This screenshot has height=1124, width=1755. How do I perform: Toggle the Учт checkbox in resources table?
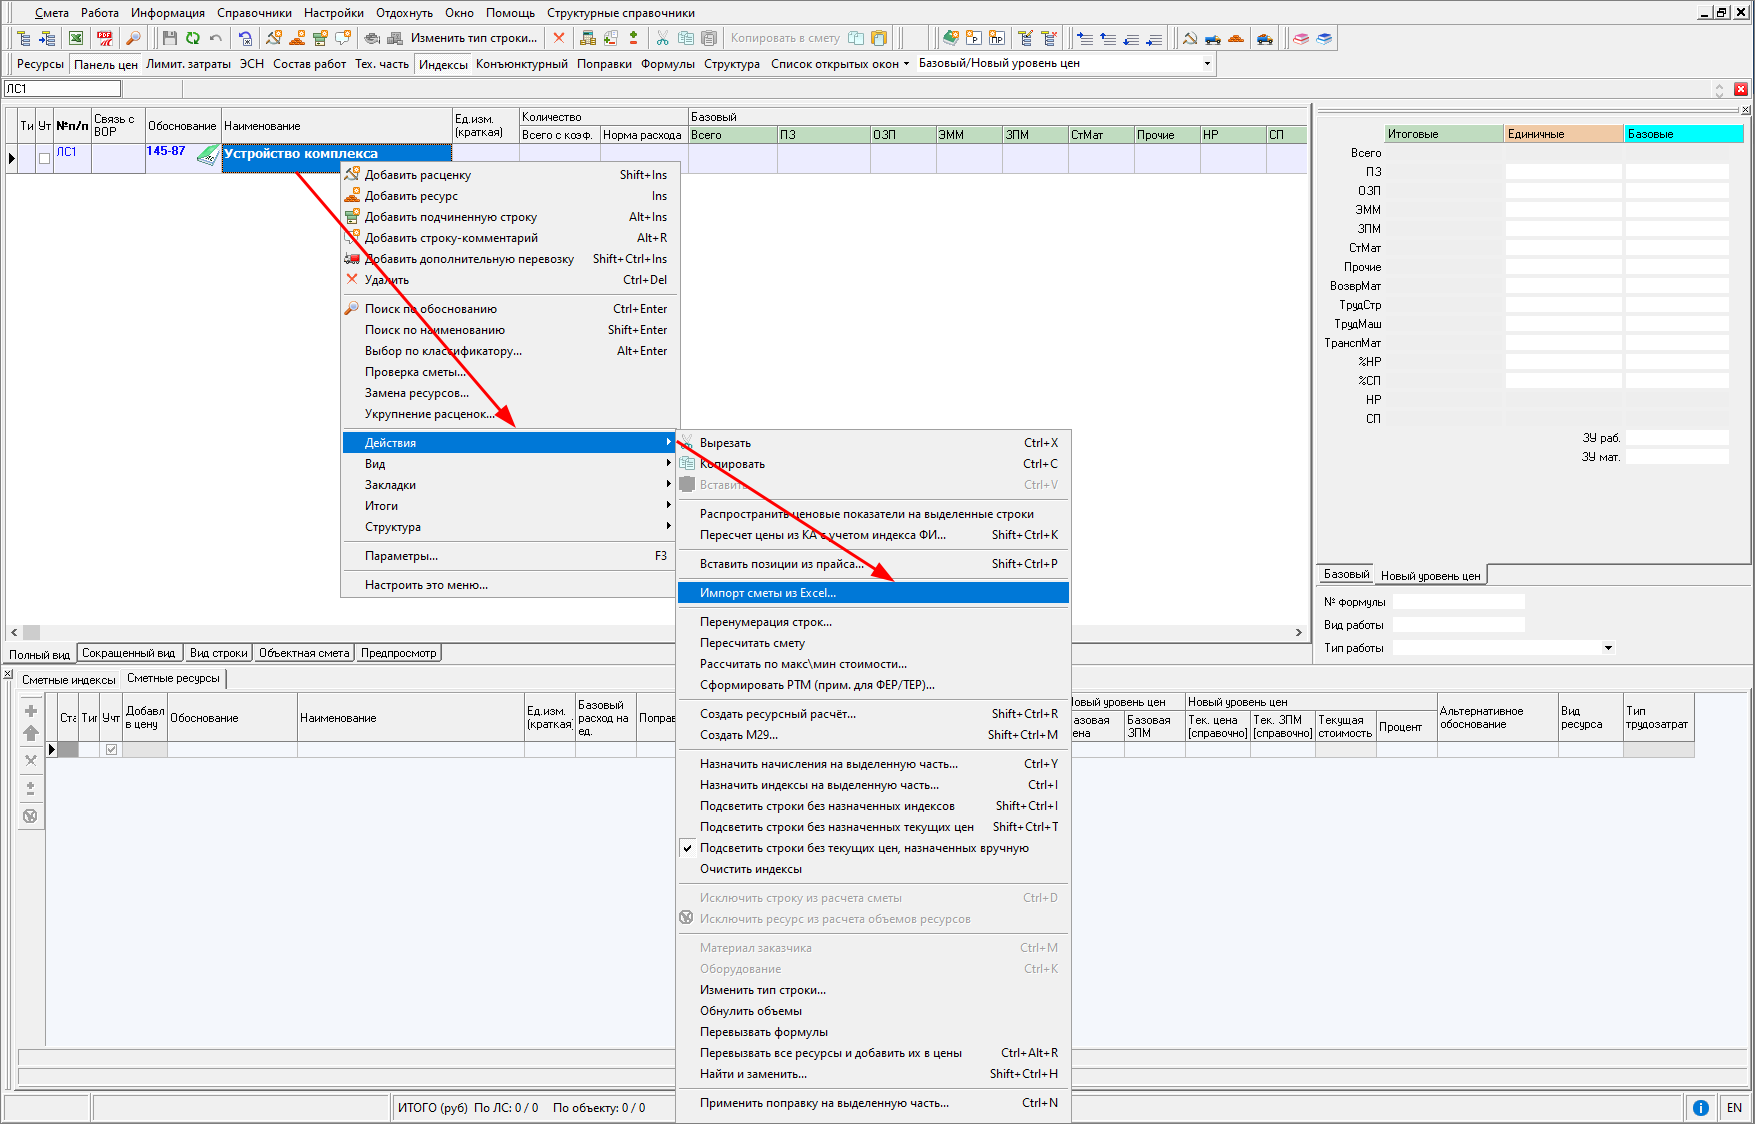click(x=111, y=747)
